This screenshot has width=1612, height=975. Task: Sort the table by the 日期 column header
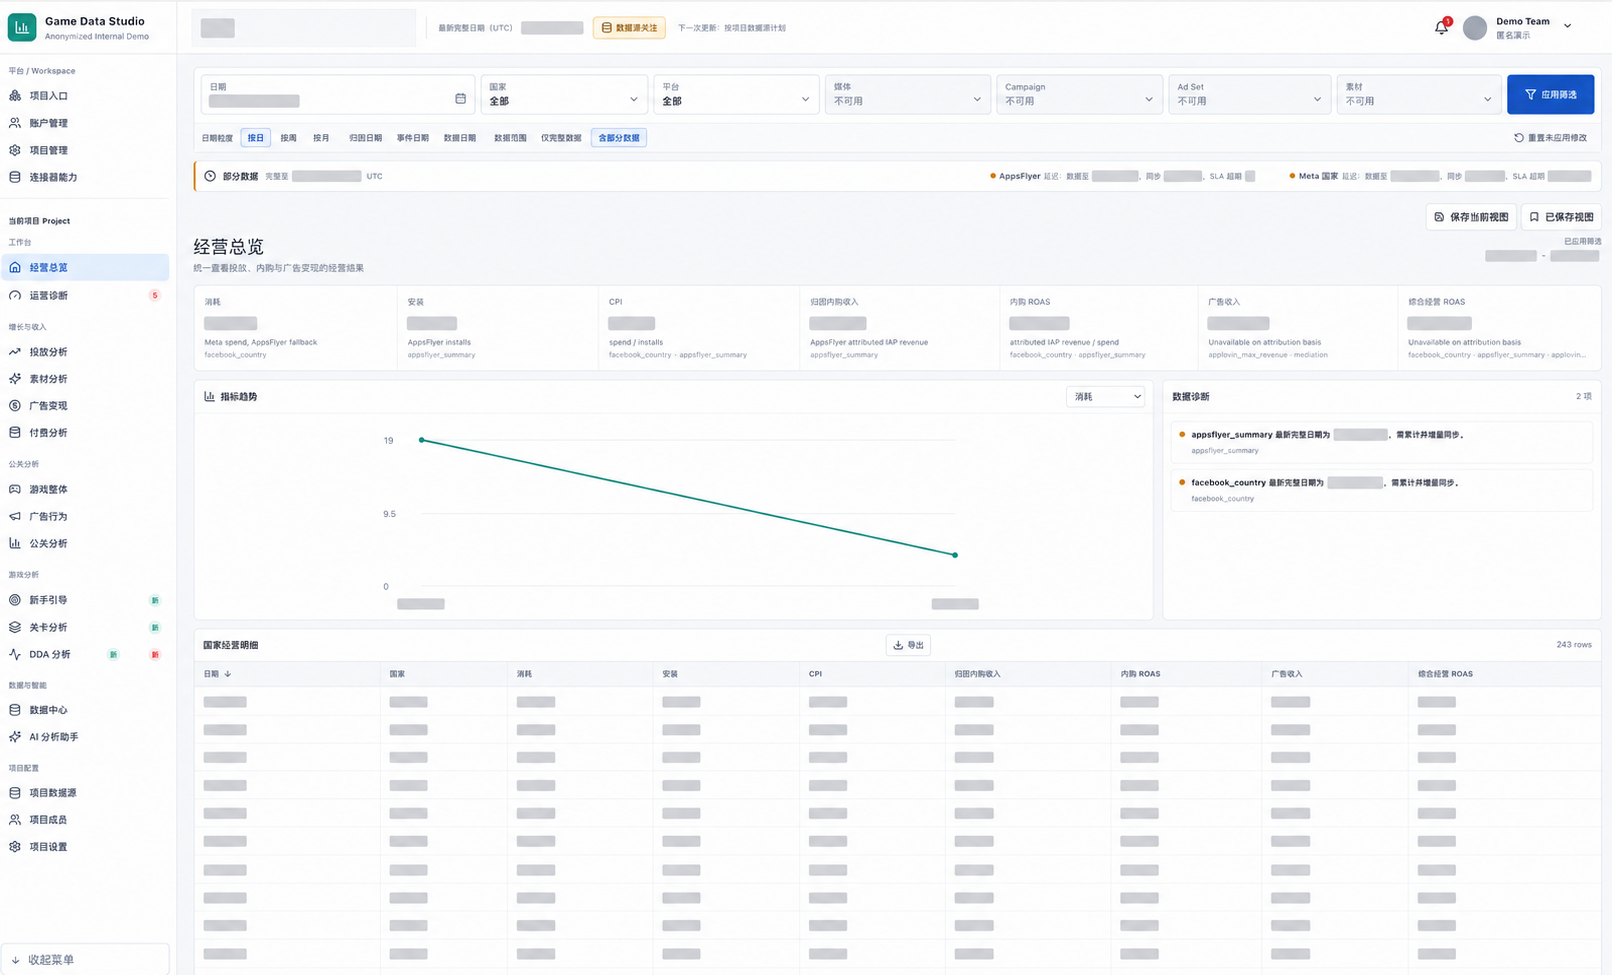[x=217, y=674]
